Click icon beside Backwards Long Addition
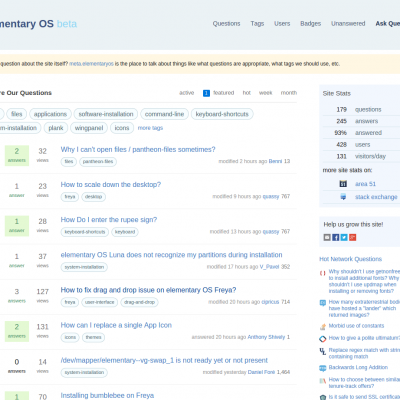 322,368
